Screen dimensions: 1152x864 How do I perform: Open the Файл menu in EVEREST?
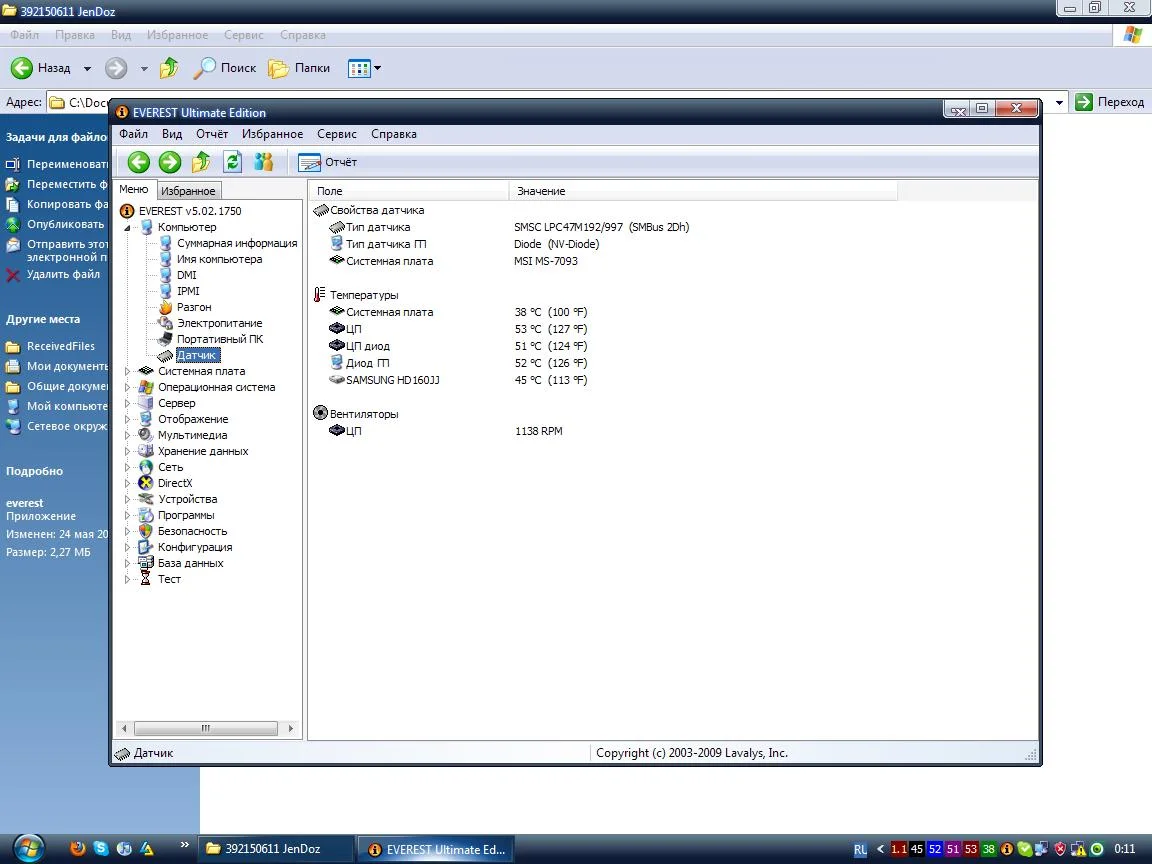click(x=133, y=134)
